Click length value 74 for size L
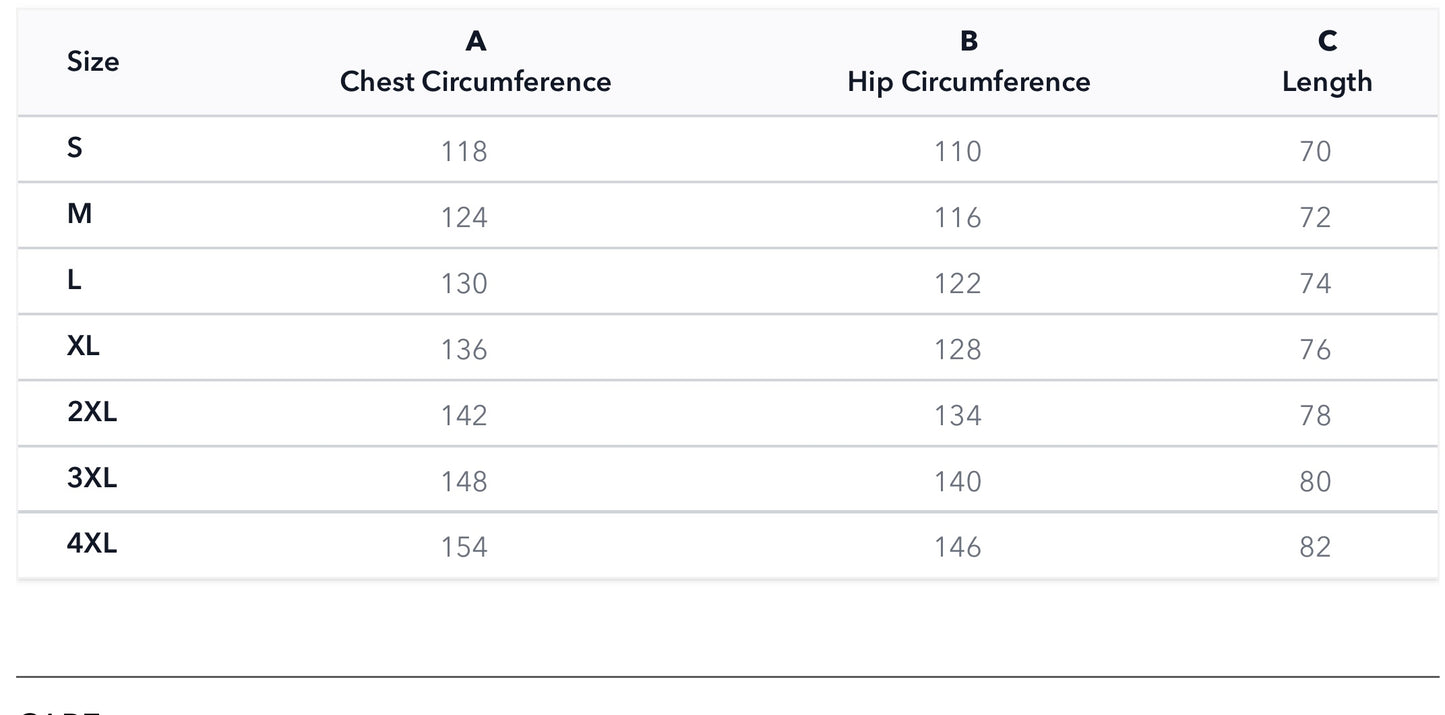Image resolution: width=1445 pixels, height=715 pixels. click(x=1316, y=284)
